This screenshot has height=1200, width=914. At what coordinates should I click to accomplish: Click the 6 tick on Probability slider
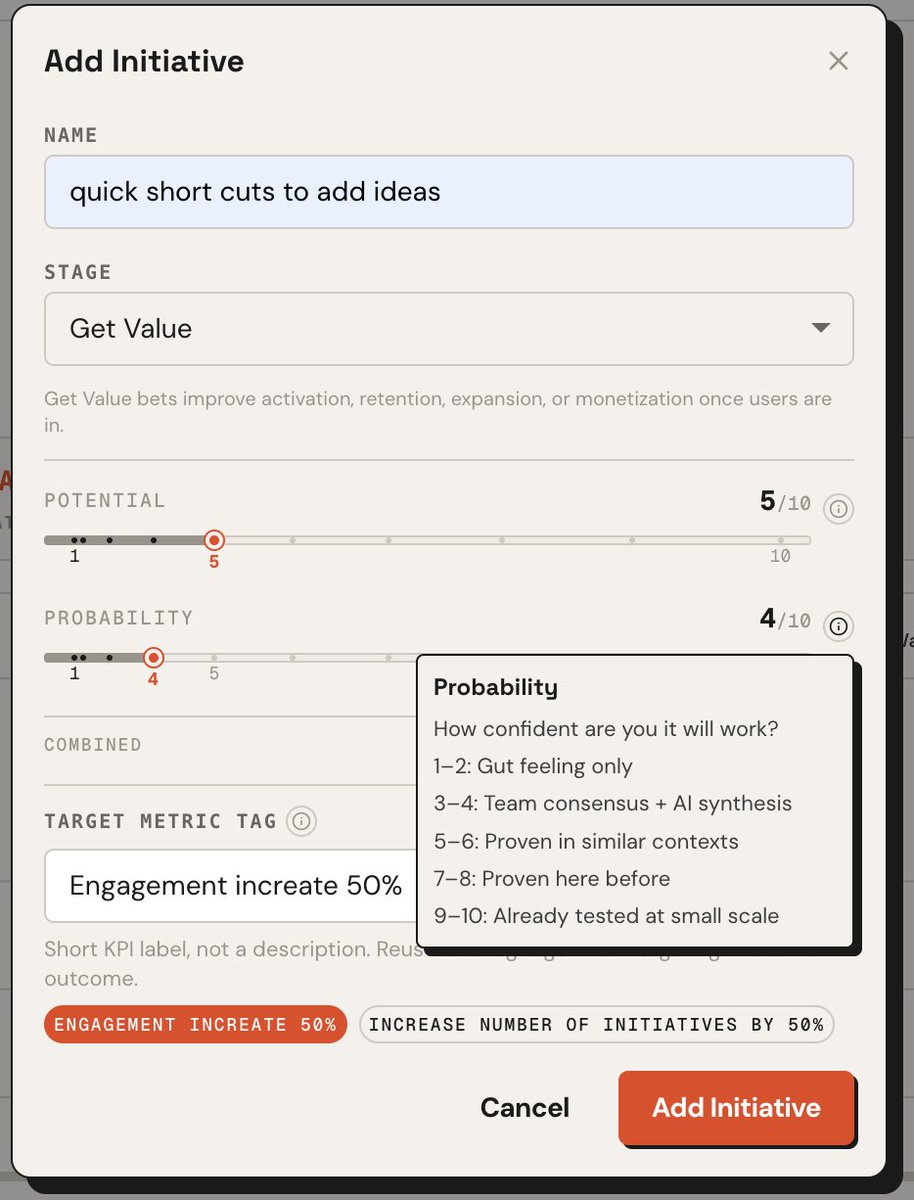point(292,658)
